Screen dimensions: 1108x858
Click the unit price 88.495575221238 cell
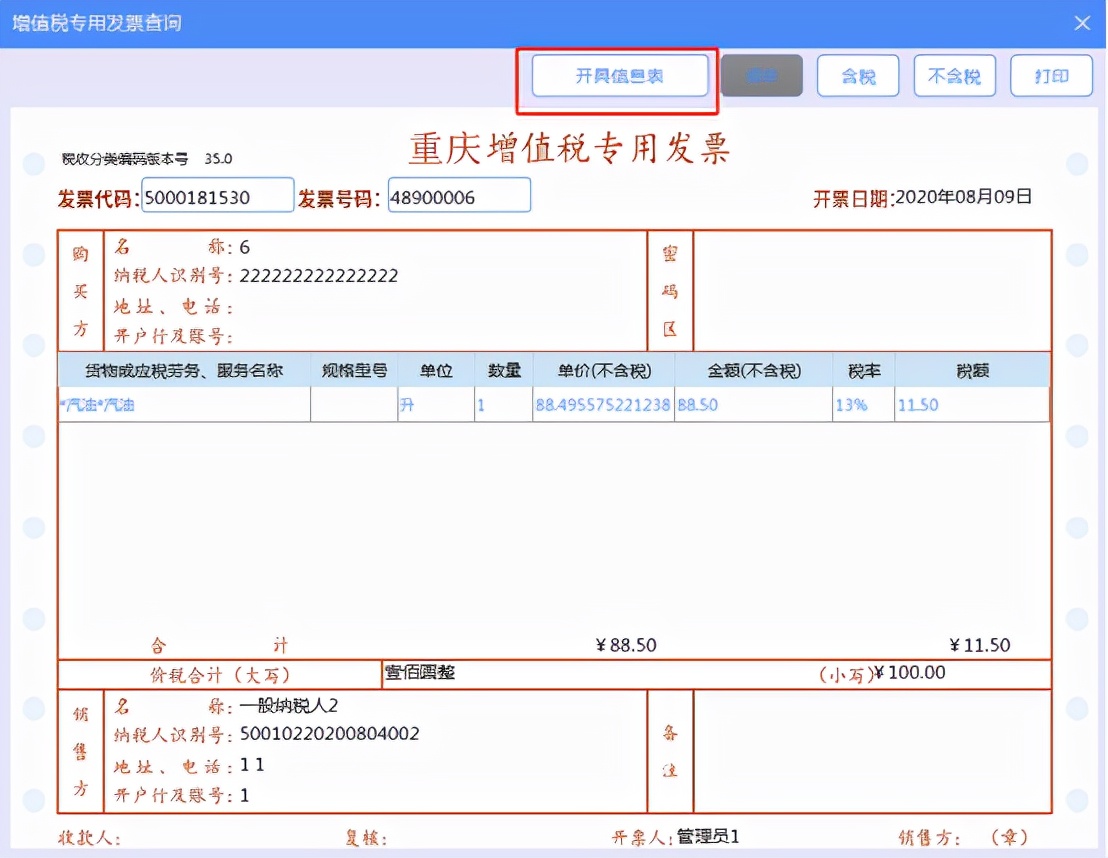(x=602, y=405)
